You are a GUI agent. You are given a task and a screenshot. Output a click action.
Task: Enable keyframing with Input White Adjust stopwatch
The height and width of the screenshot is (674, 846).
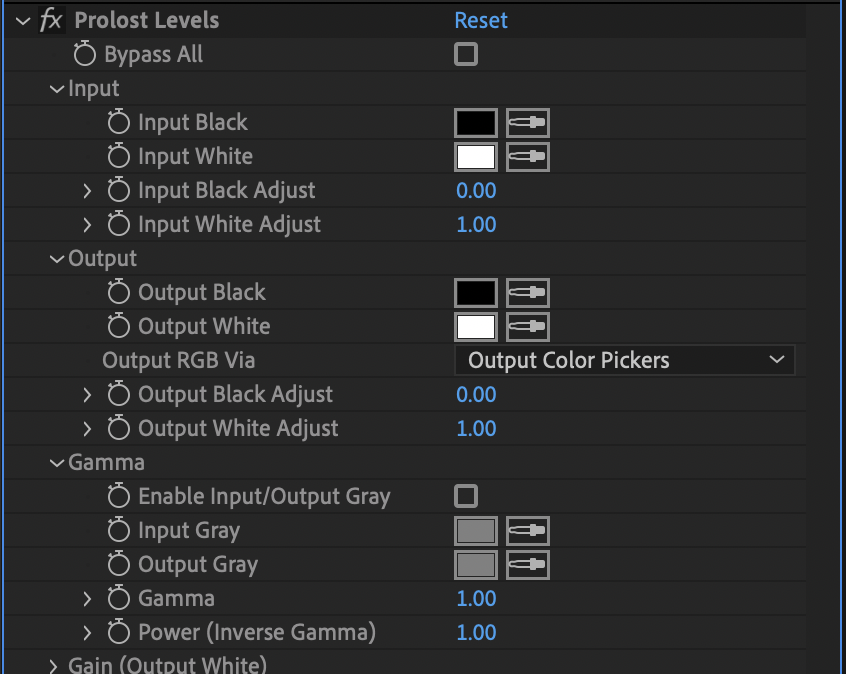119,224
